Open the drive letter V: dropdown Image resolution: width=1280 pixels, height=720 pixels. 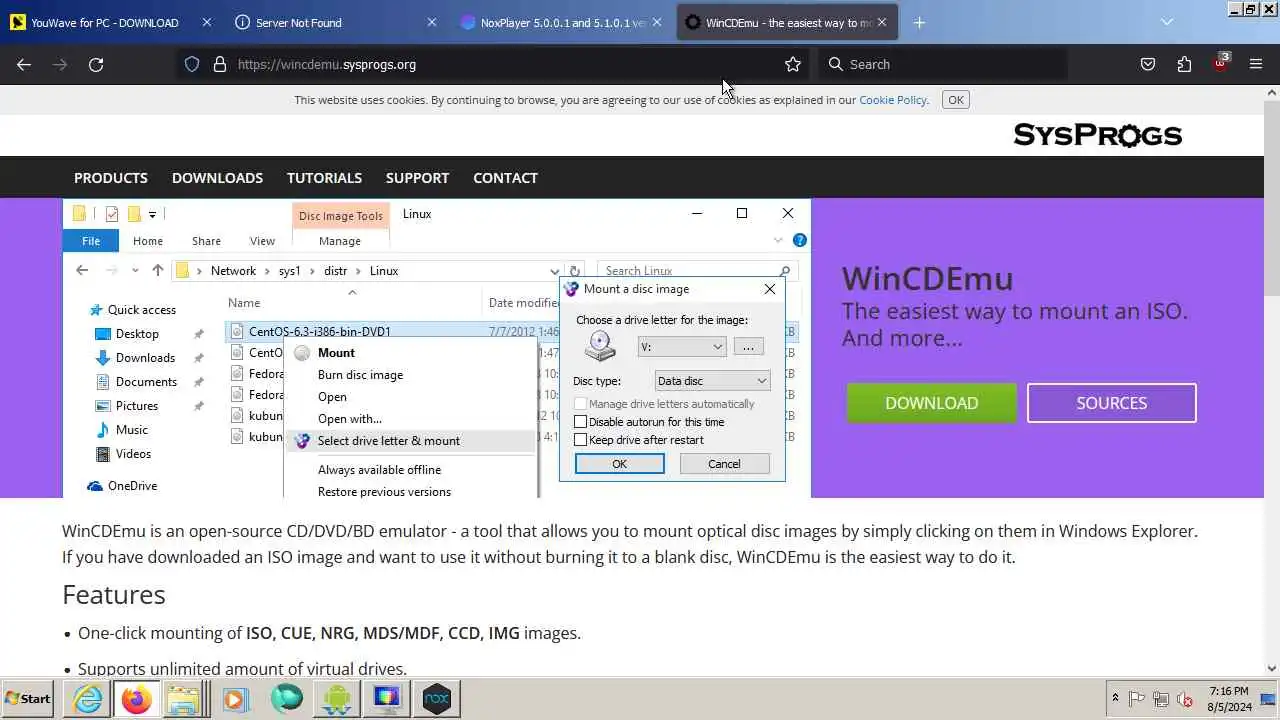682,347
